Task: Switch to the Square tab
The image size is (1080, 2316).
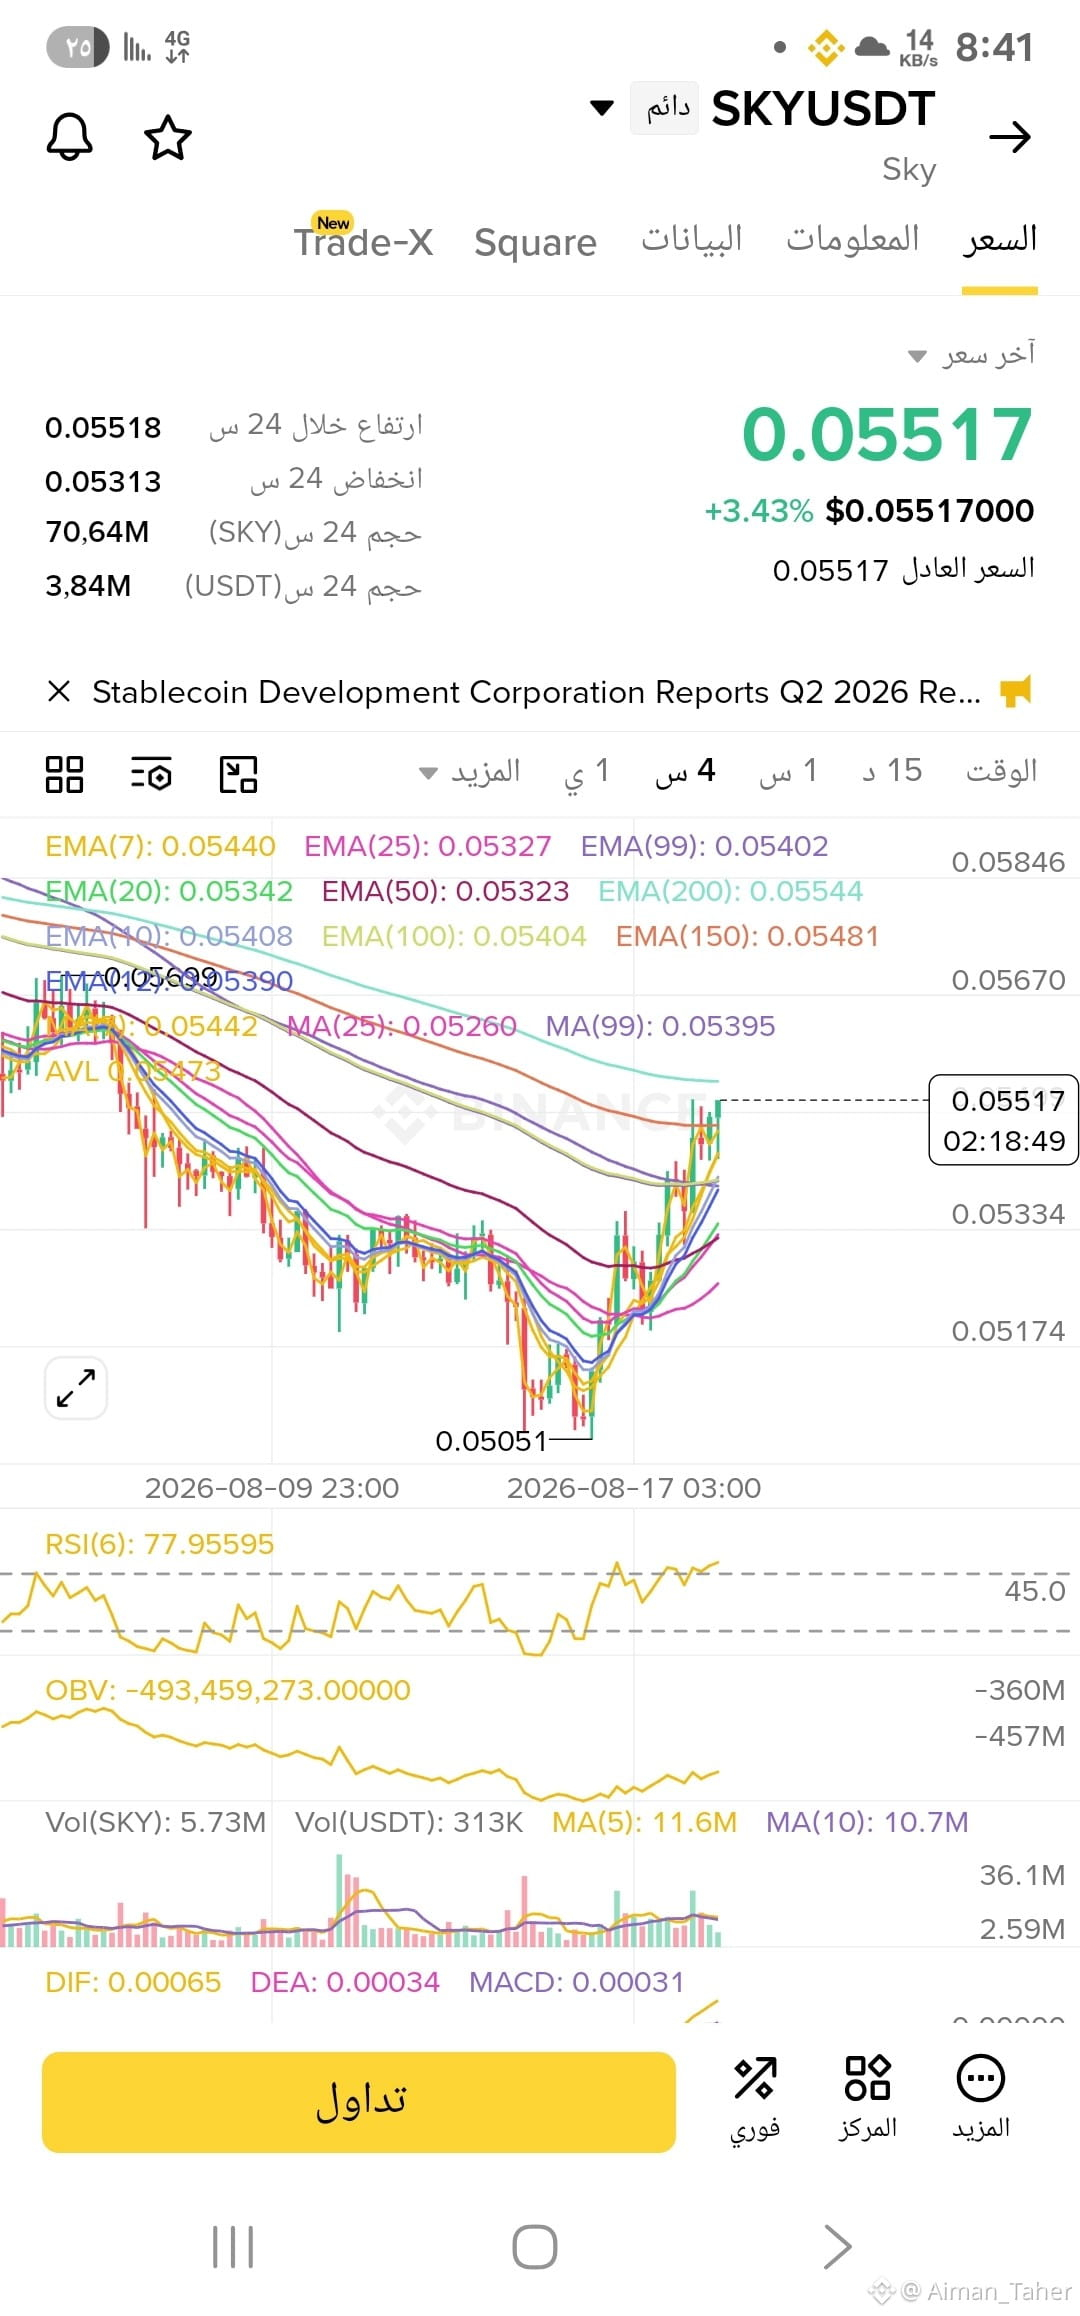Action: pyautogui.click(x=535, y=242)
